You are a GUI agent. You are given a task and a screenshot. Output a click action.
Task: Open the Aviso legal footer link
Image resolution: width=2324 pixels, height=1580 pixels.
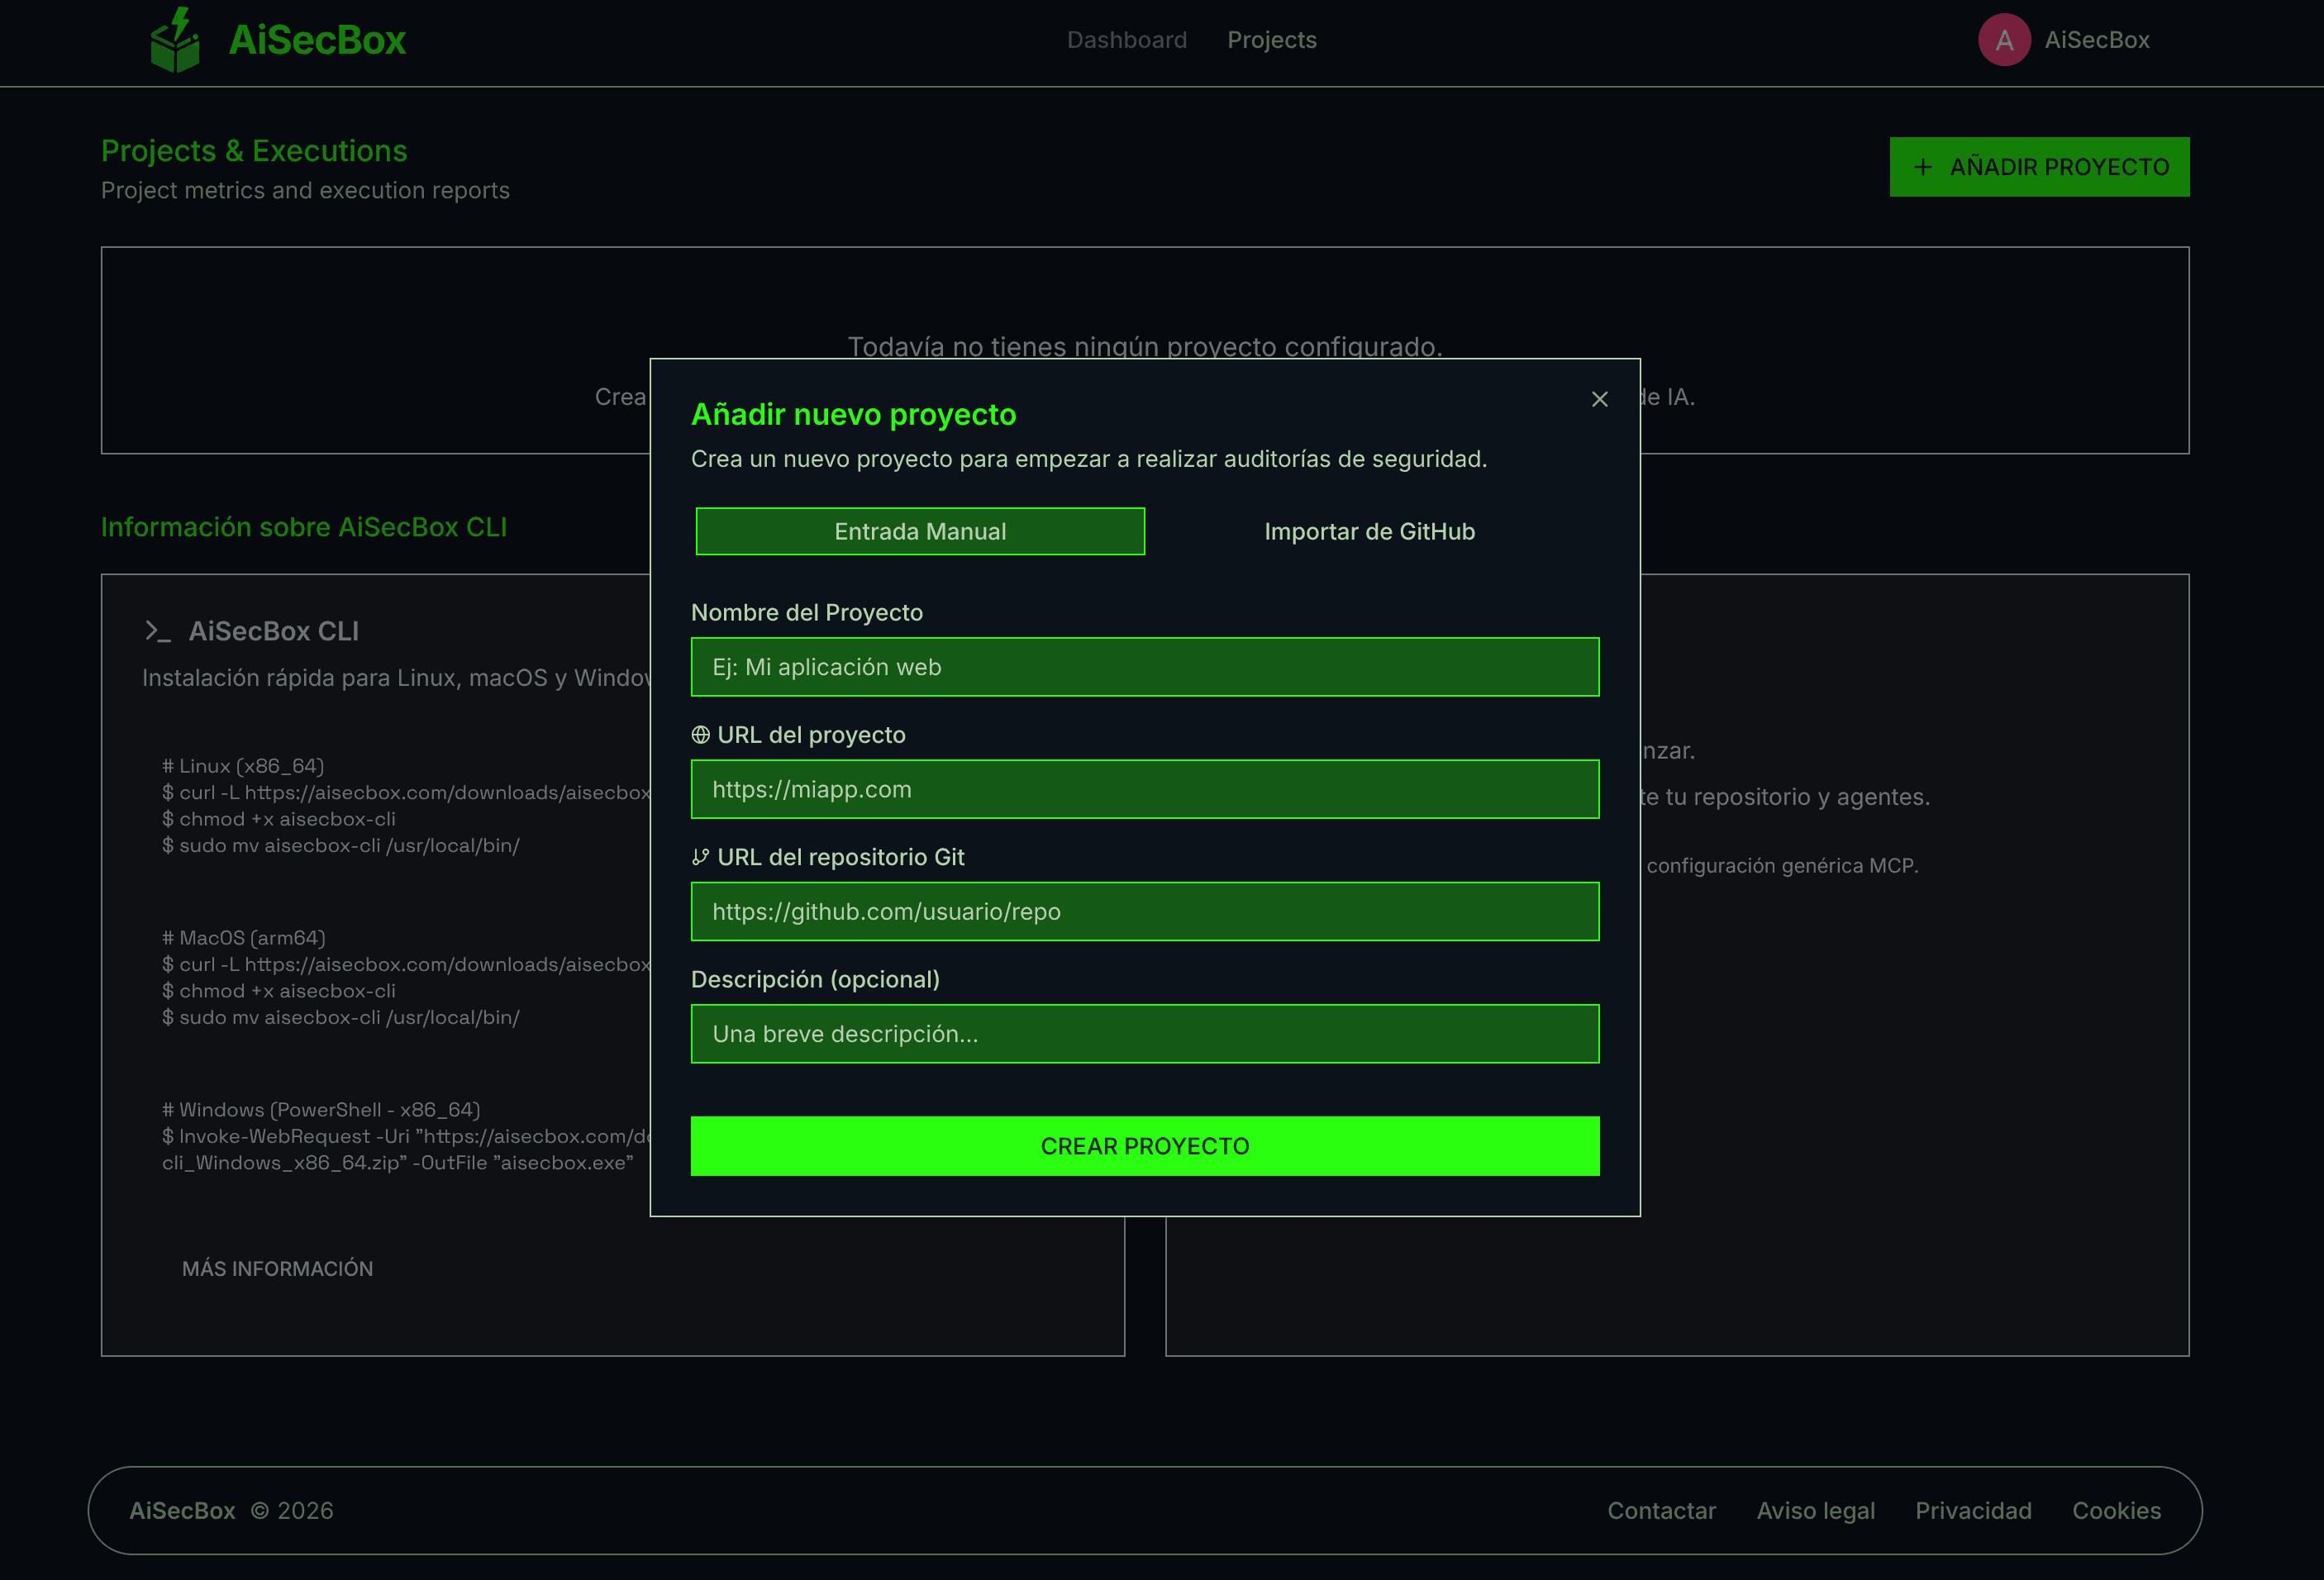pos(1815,1510)
